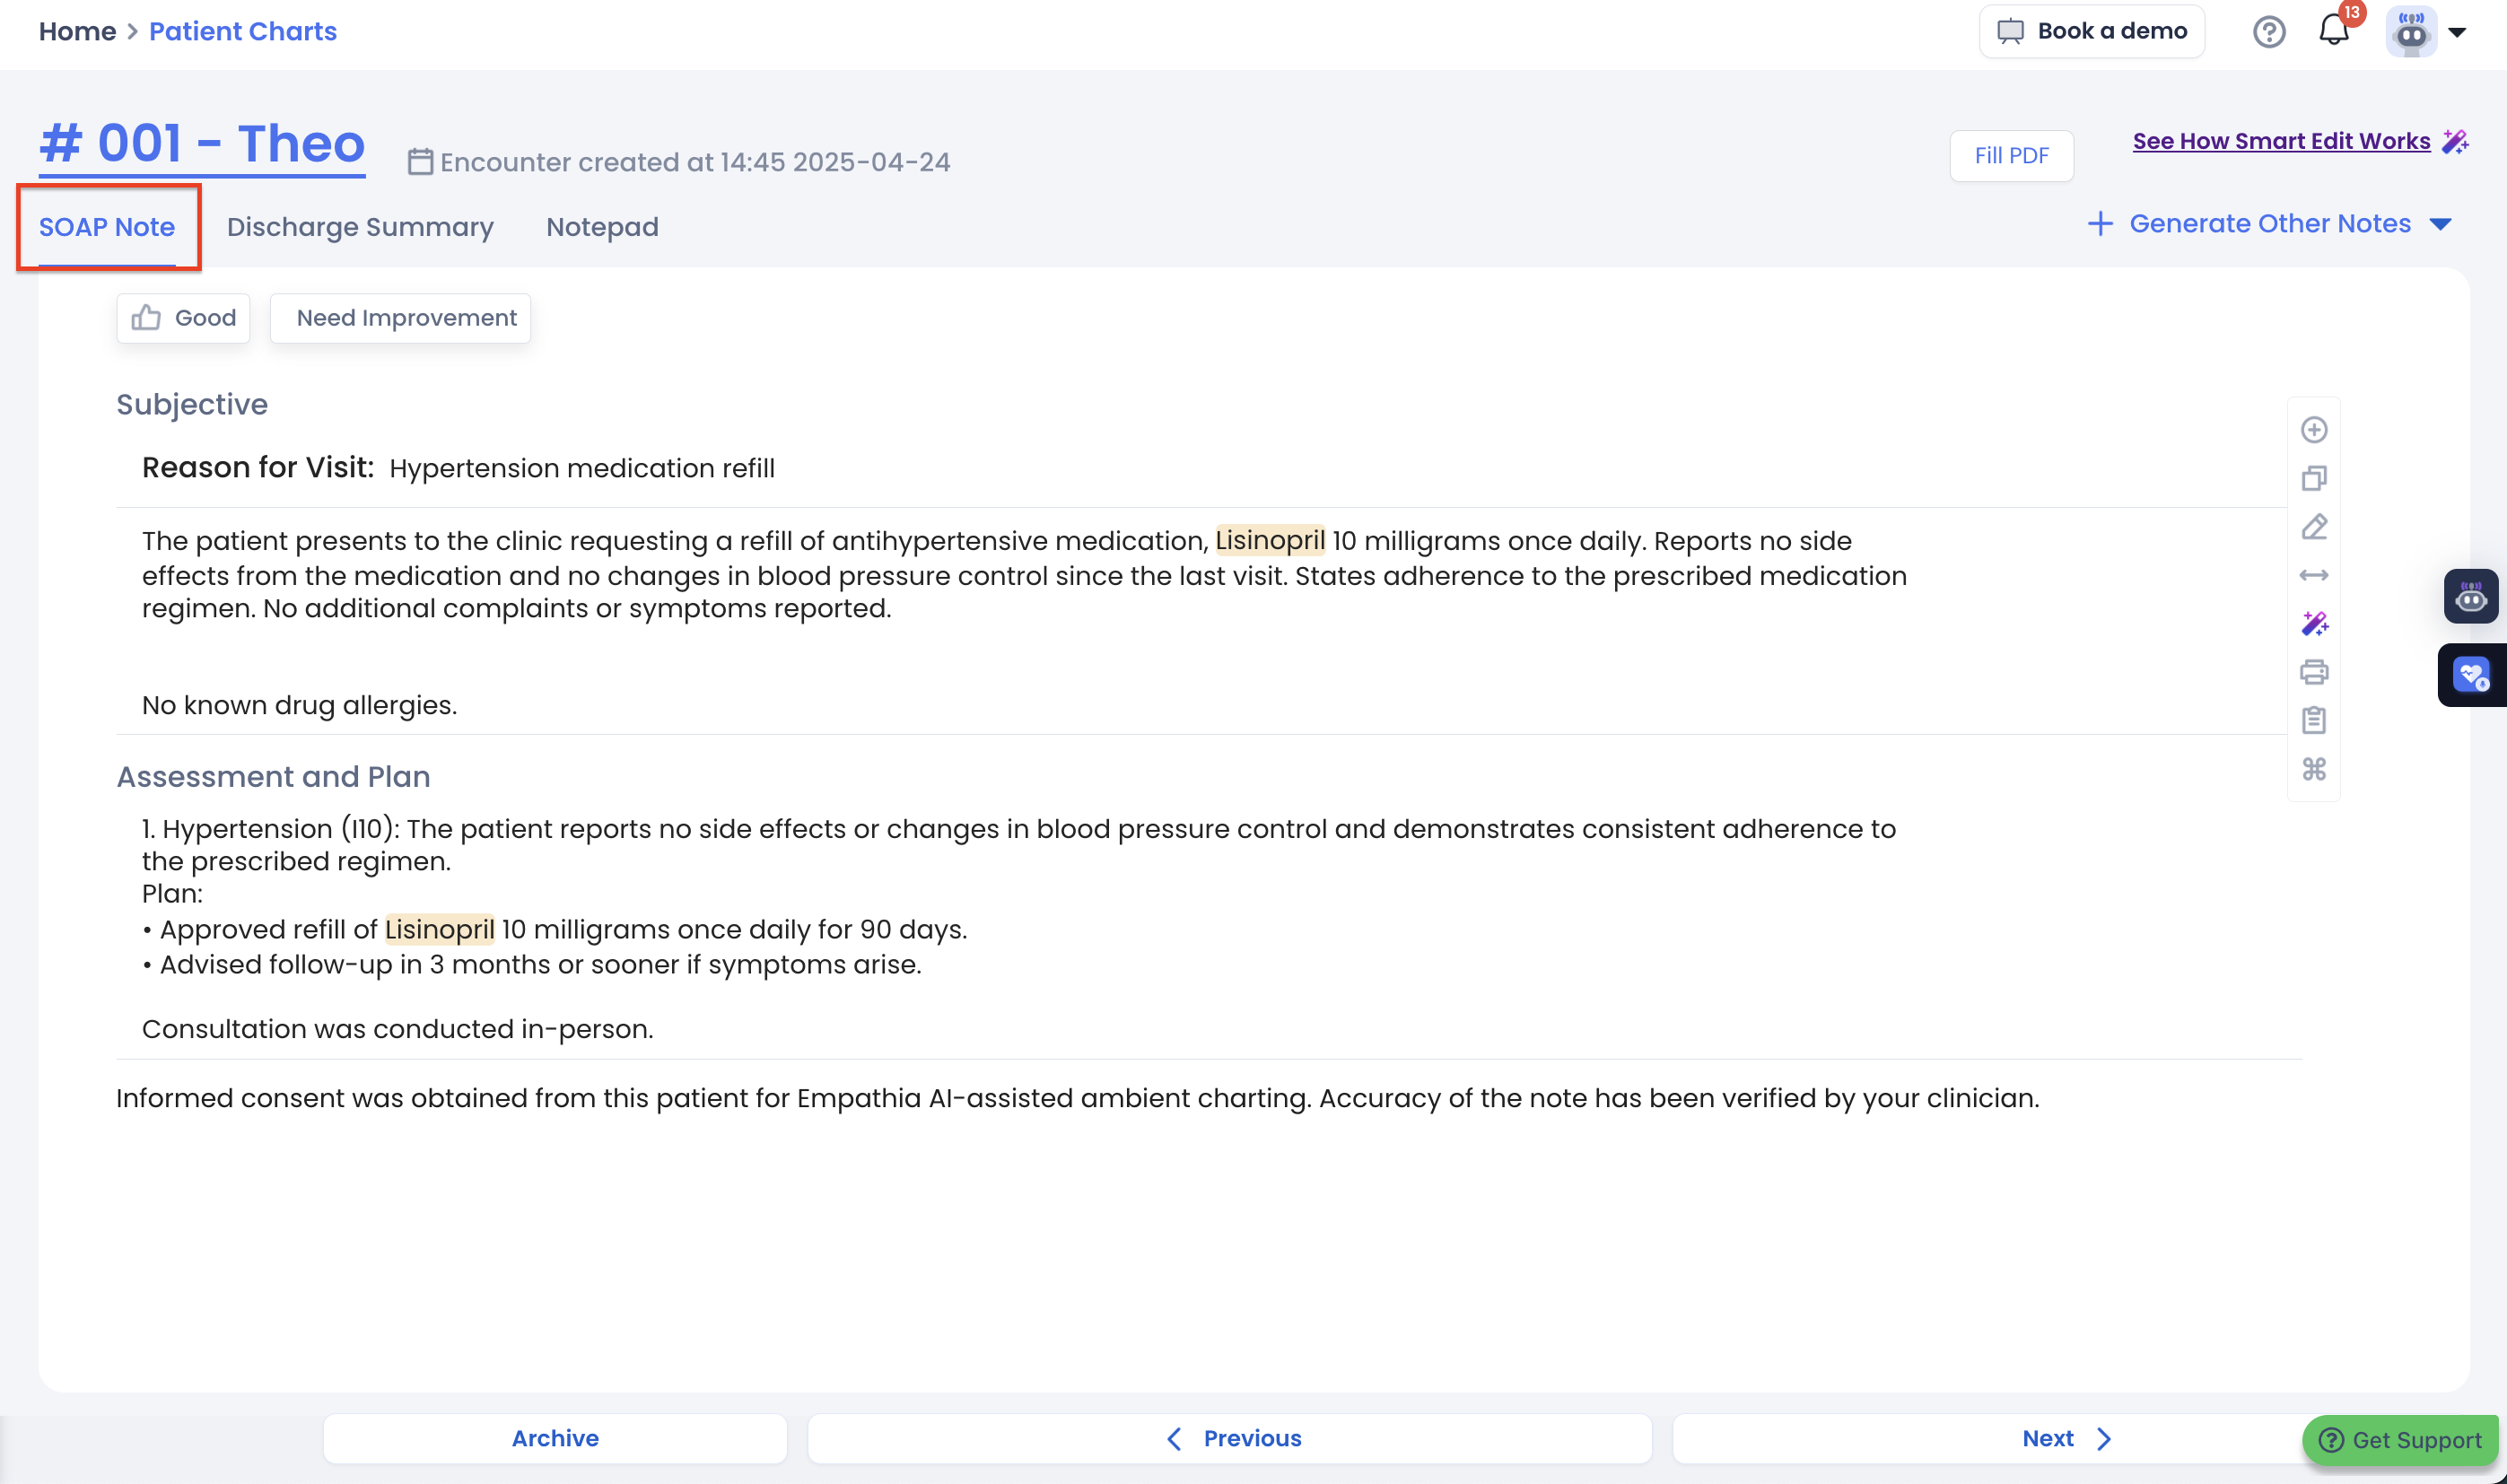Click the pencil edit icon
The width and height of the screenshot is (2507, 1484).
[x=2313, y=527]
